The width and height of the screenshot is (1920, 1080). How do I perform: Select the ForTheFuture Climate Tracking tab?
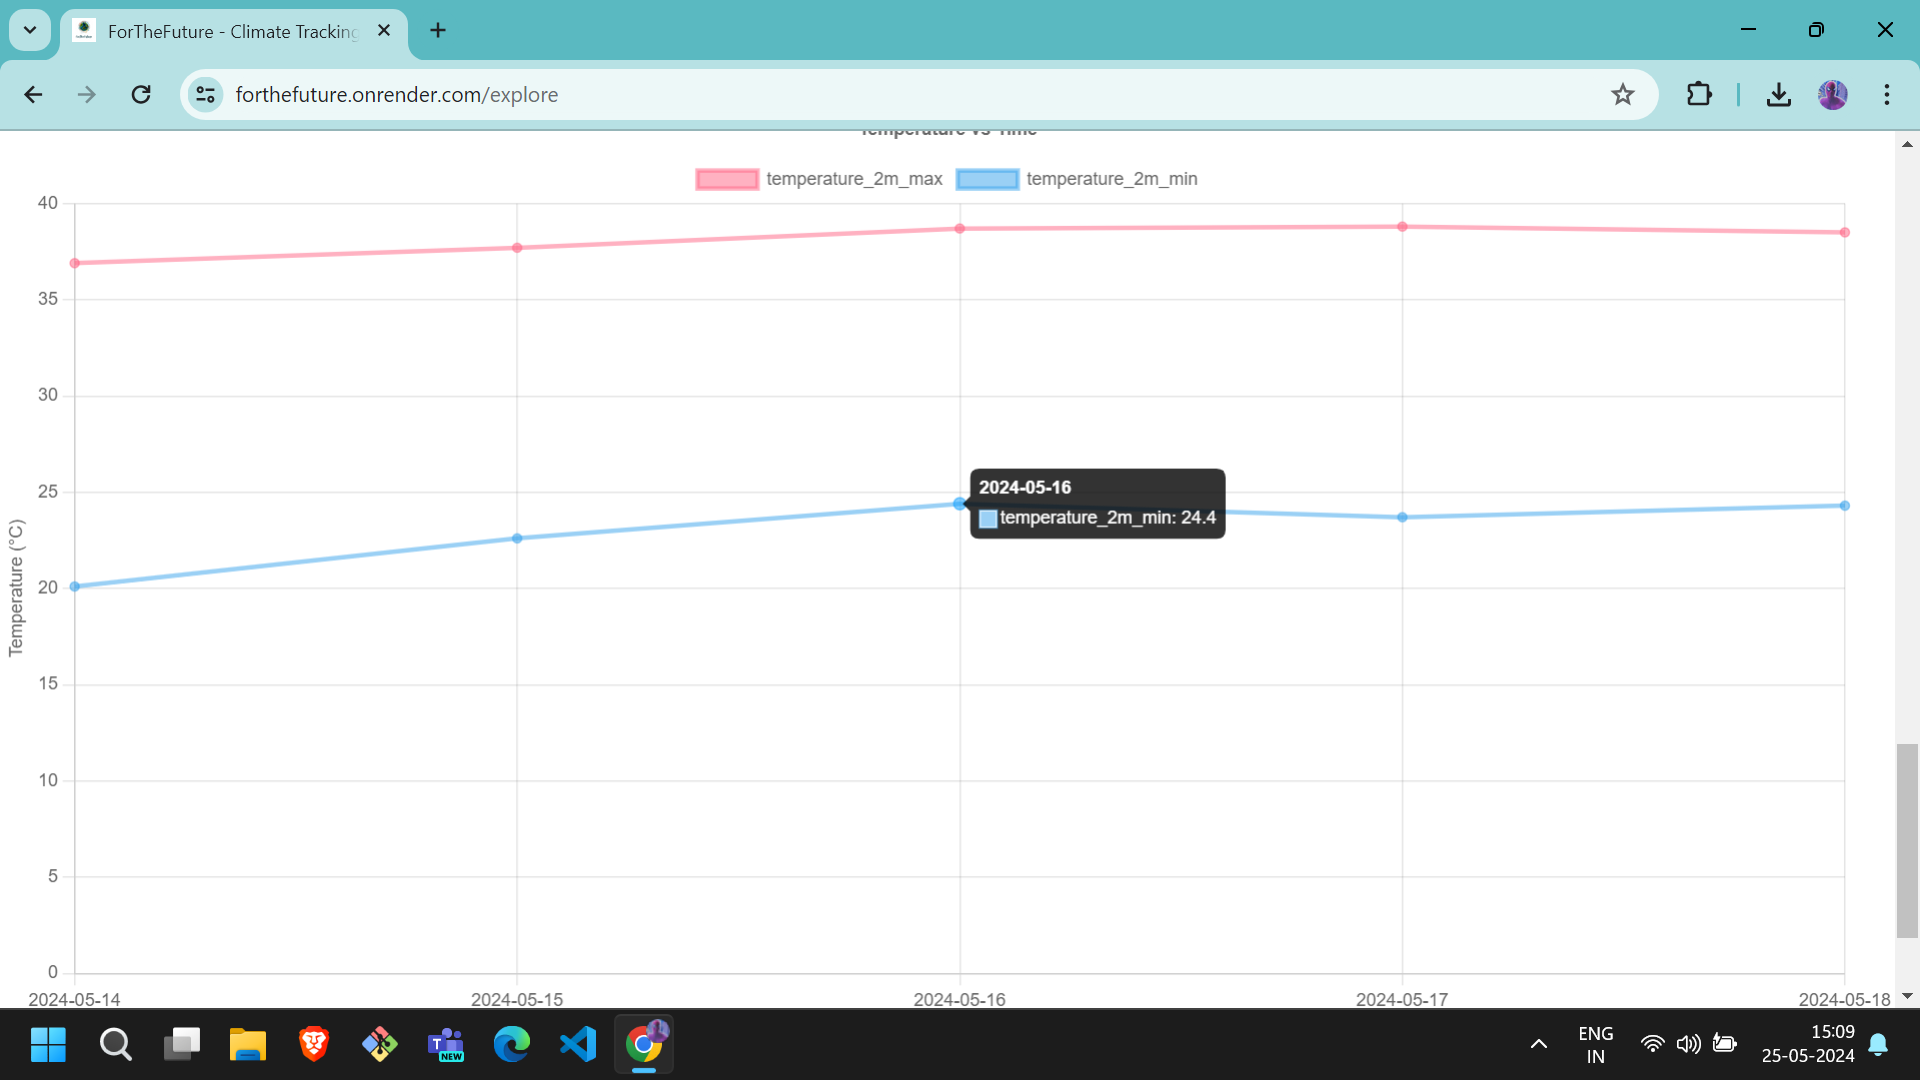[230, 31]
